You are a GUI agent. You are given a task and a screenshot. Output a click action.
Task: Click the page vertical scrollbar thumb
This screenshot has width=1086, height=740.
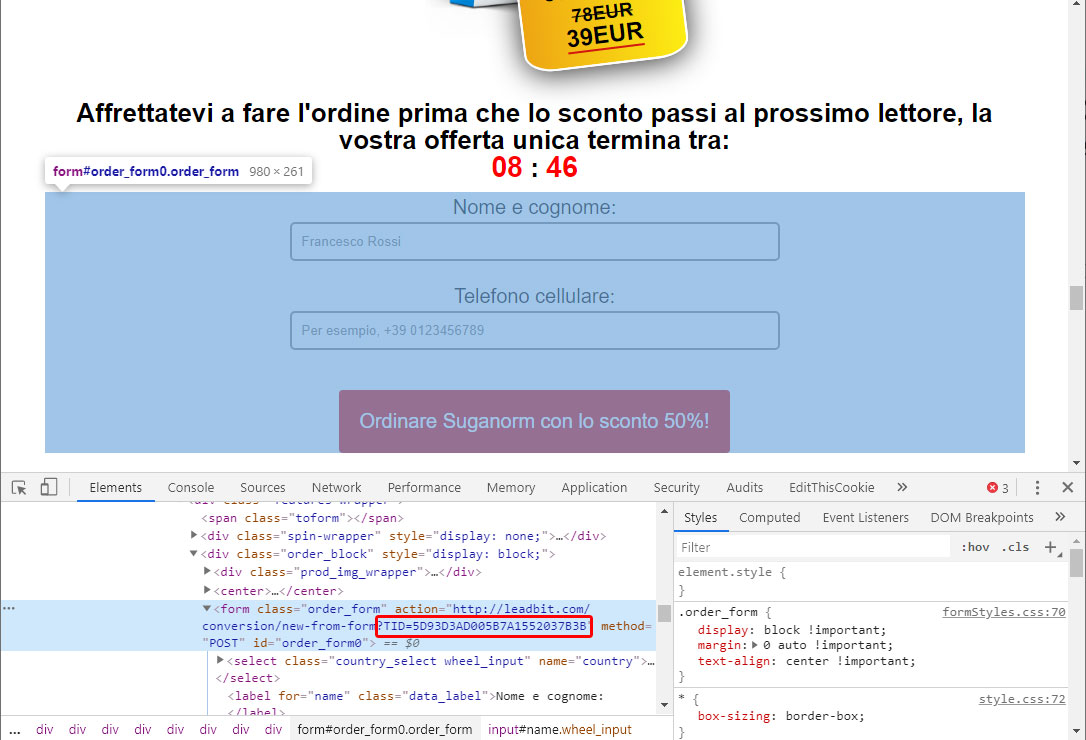pos(1076,298)
